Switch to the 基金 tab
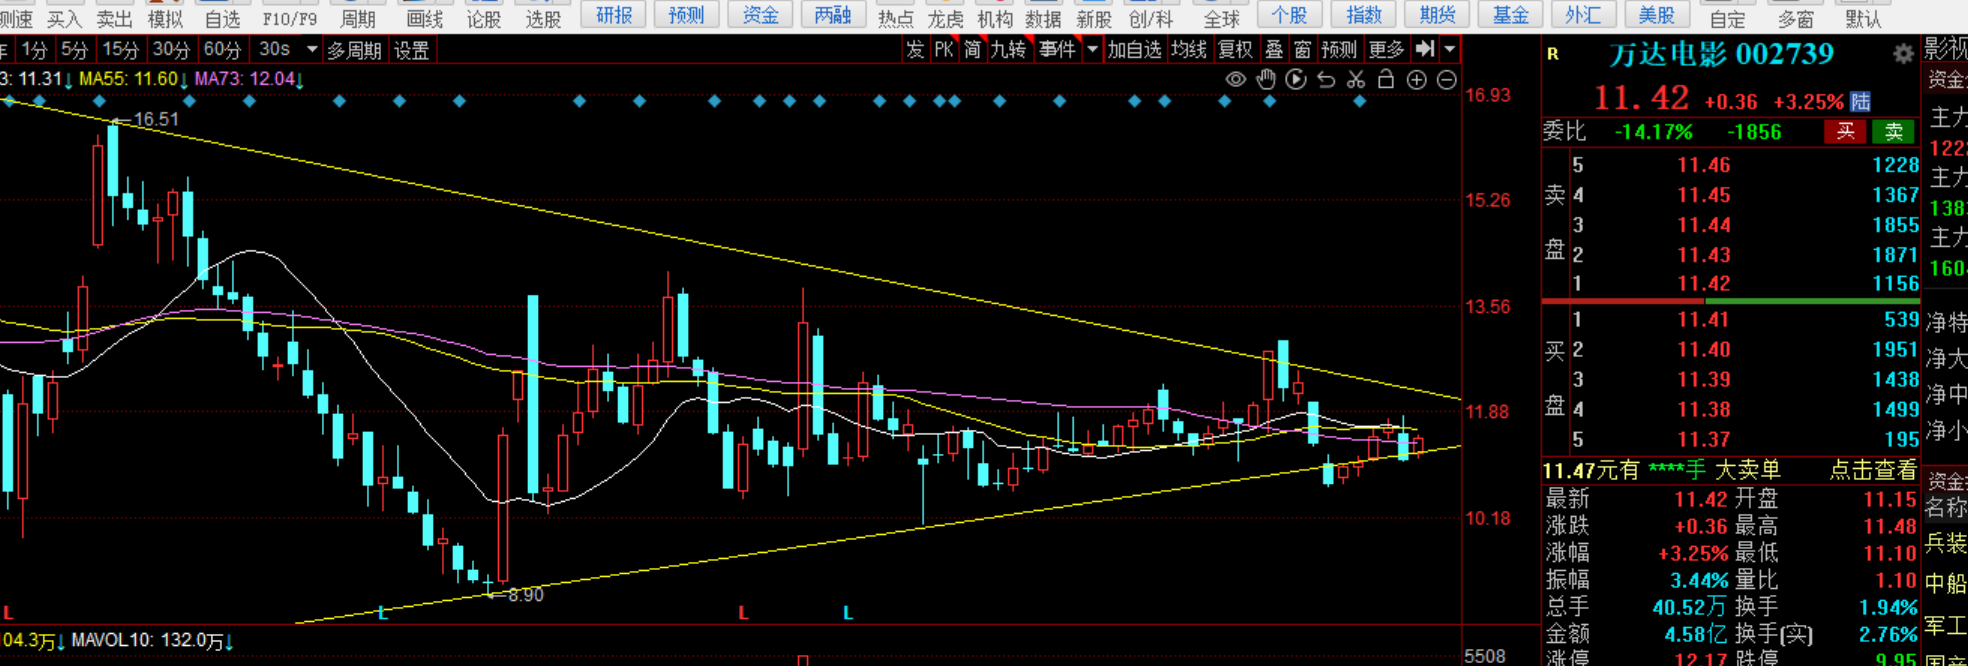 tap(1510, 15)
